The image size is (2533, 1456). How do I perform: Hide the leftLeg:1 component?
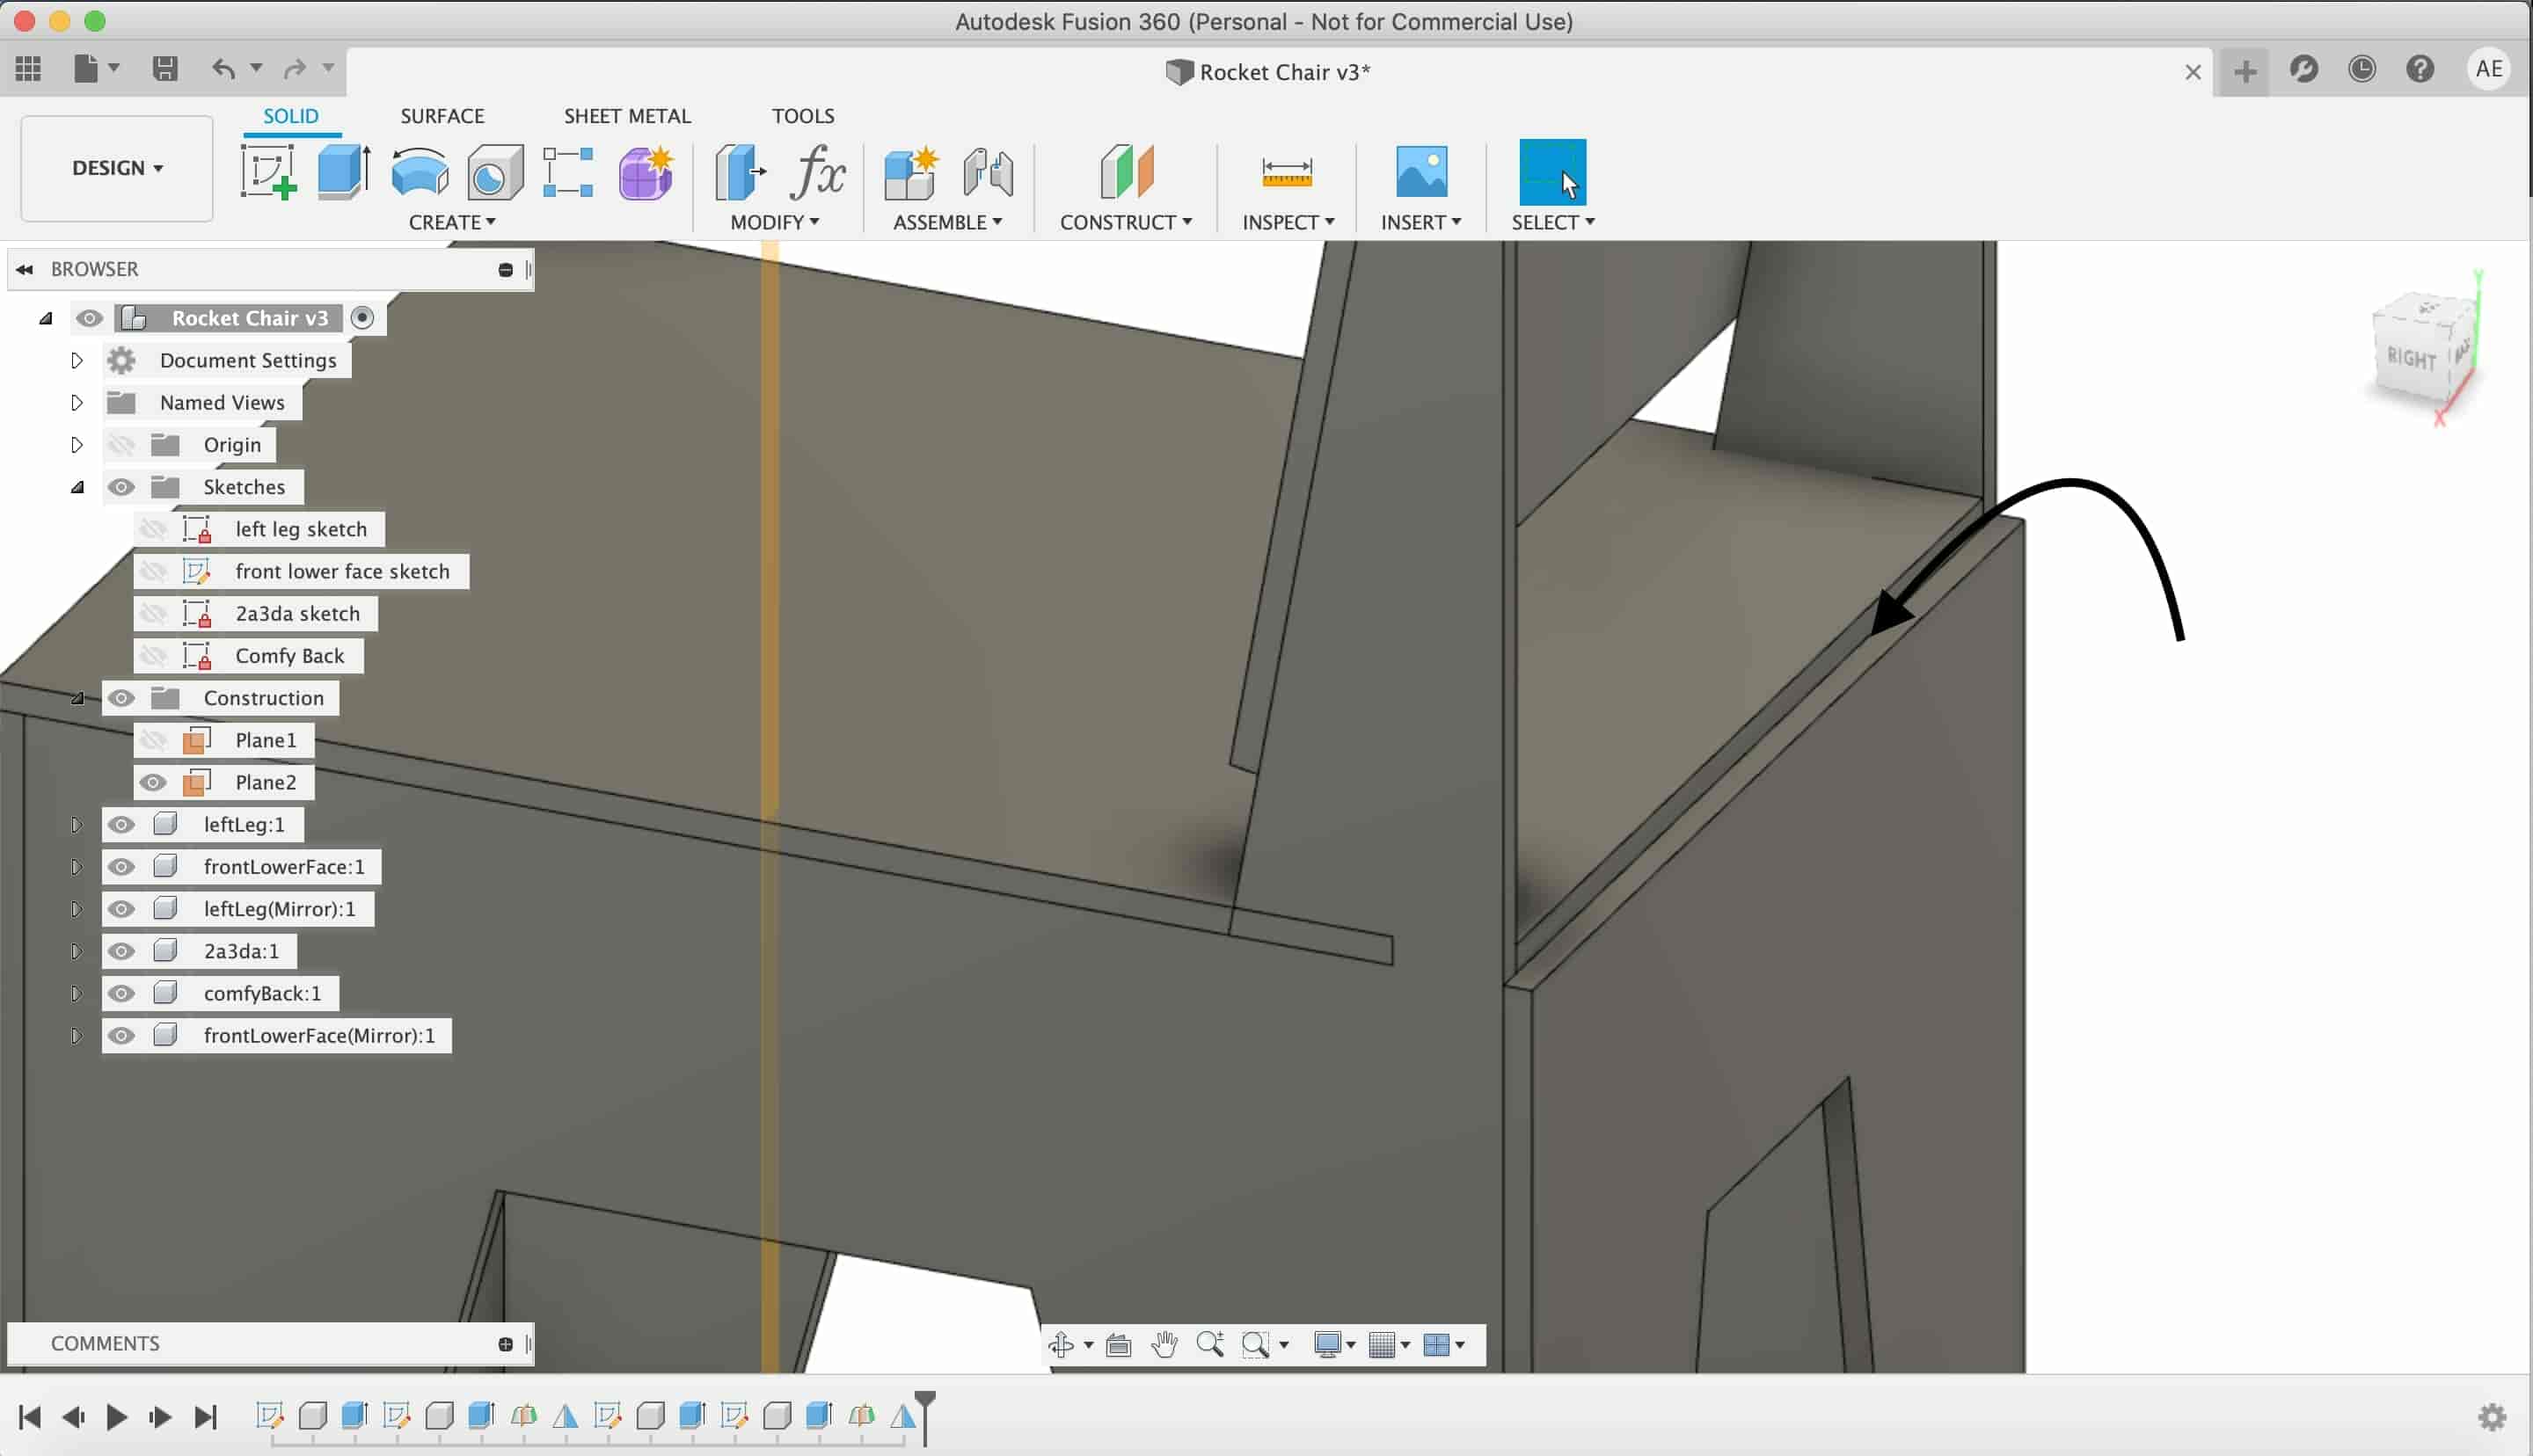click(x=121, y=824)
